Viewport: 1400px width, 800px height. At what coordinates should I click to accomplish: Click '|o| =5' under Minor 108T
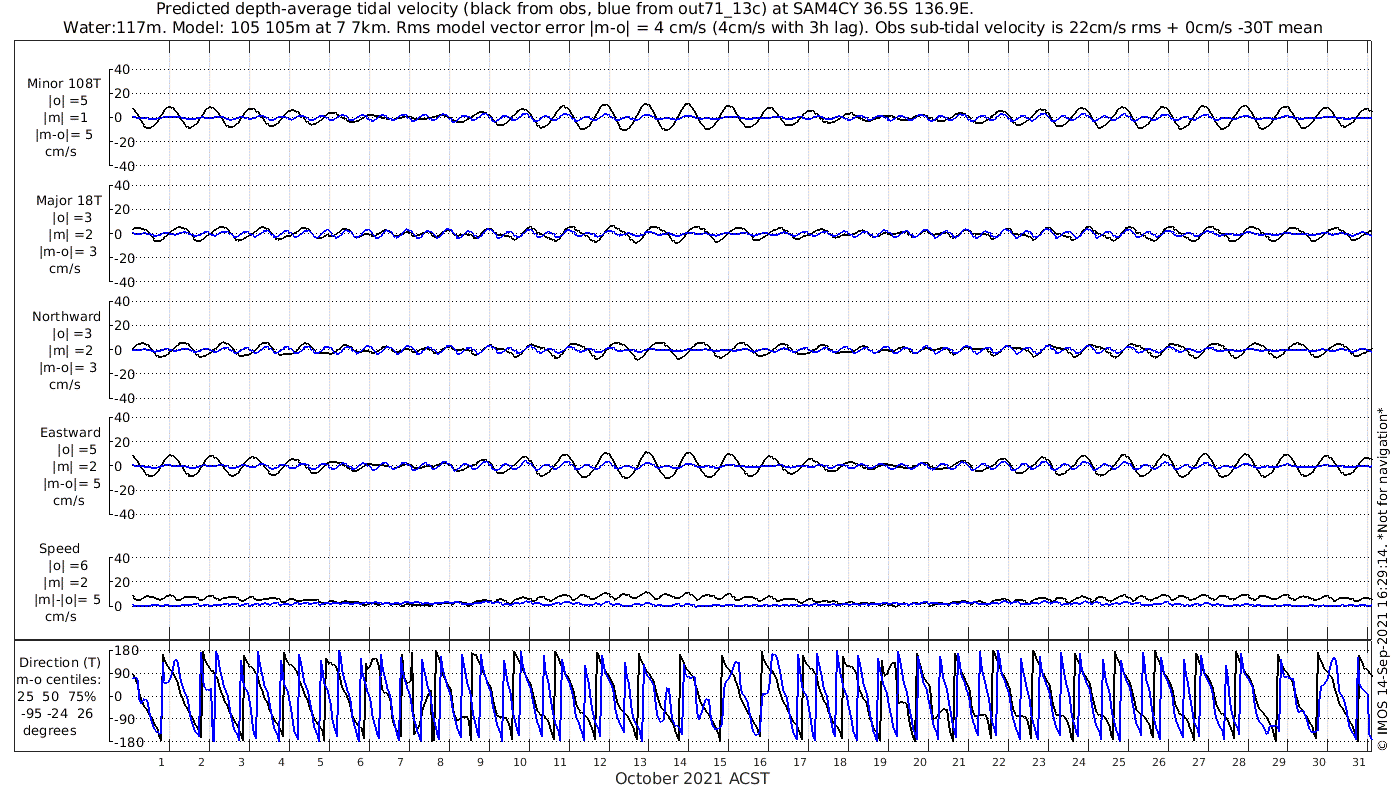point(69,101)
